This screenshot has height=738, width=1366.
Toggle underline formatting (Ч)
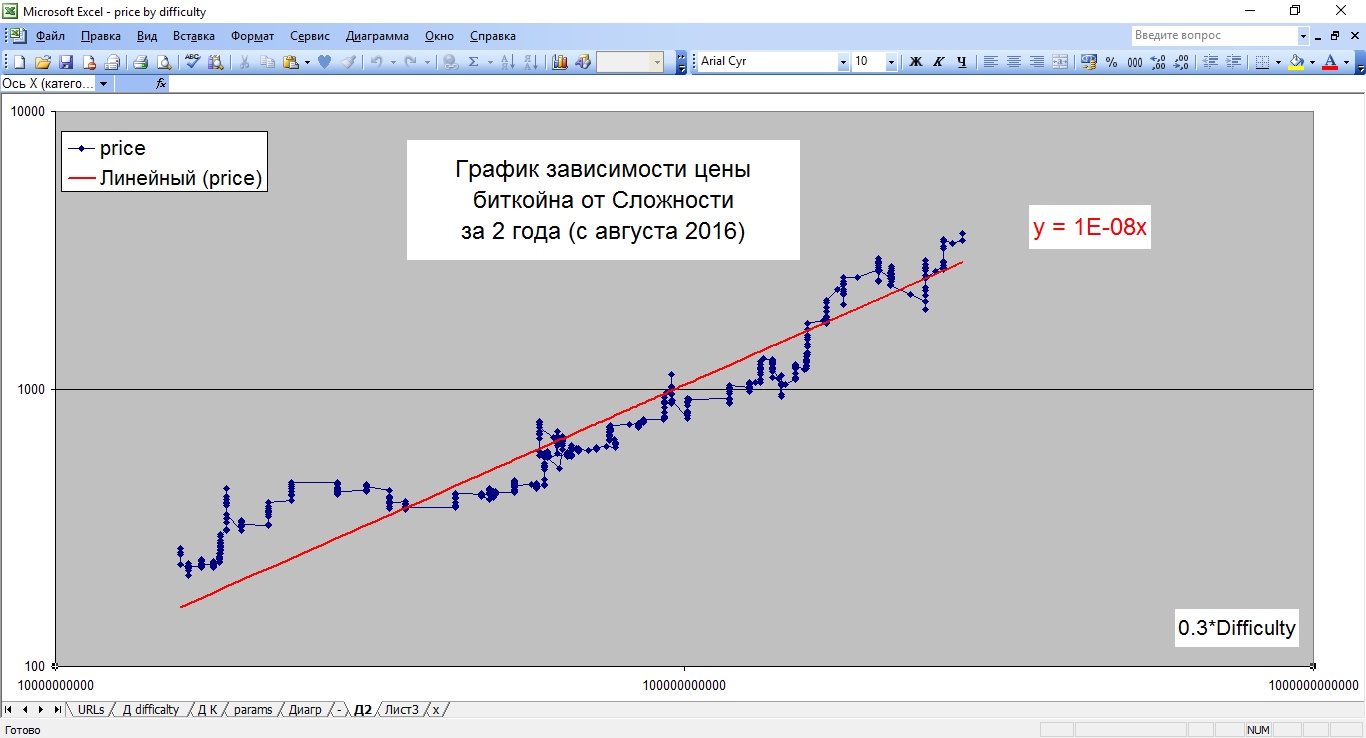point(961,62)
